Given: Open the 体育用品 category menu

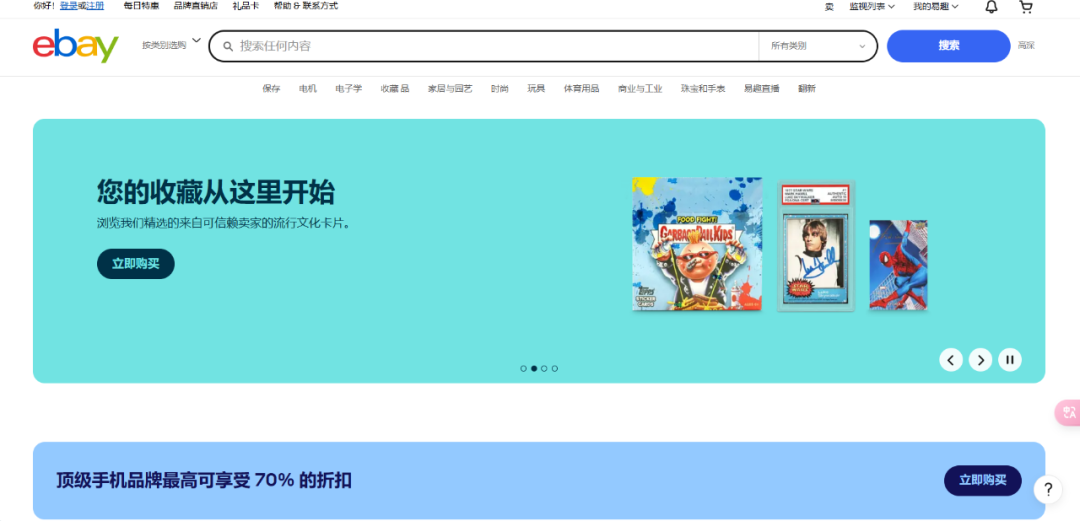Looking at the screenshot, I should coord(581,88).
